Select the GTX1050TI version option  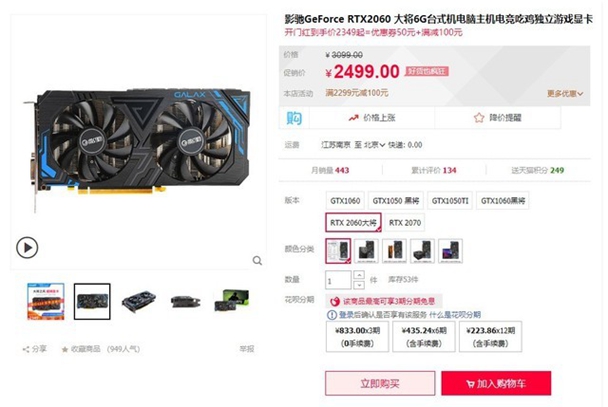pos(450,201)
